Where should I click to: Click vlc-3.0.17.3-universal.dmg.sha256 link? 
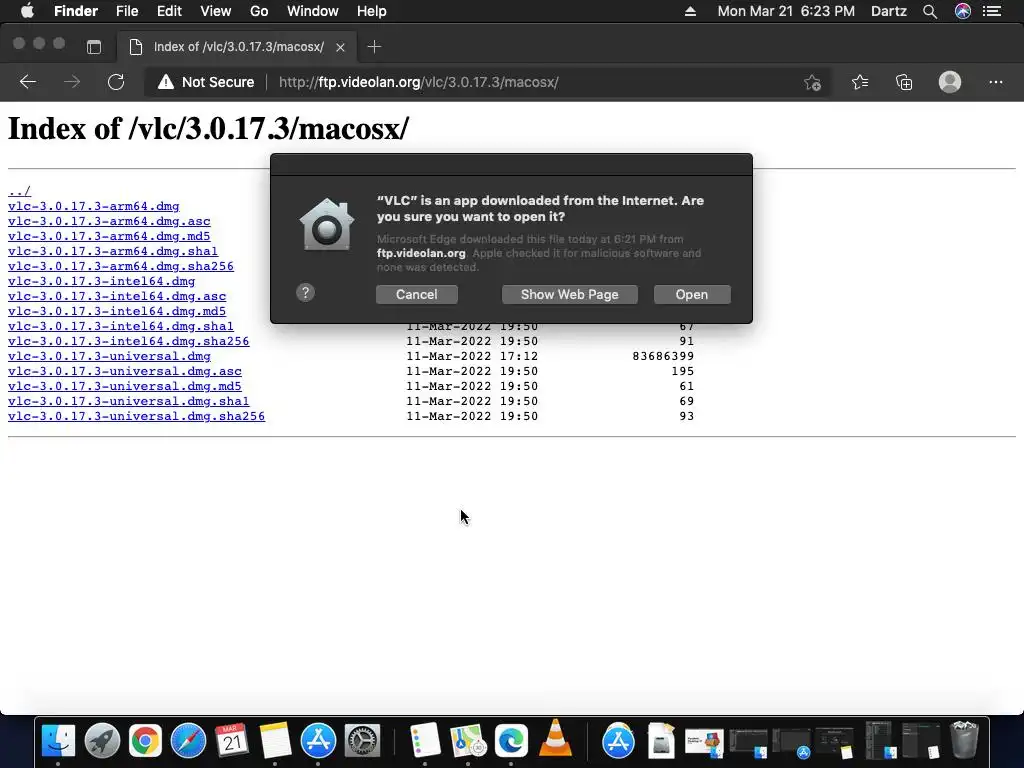coord(136,417)
